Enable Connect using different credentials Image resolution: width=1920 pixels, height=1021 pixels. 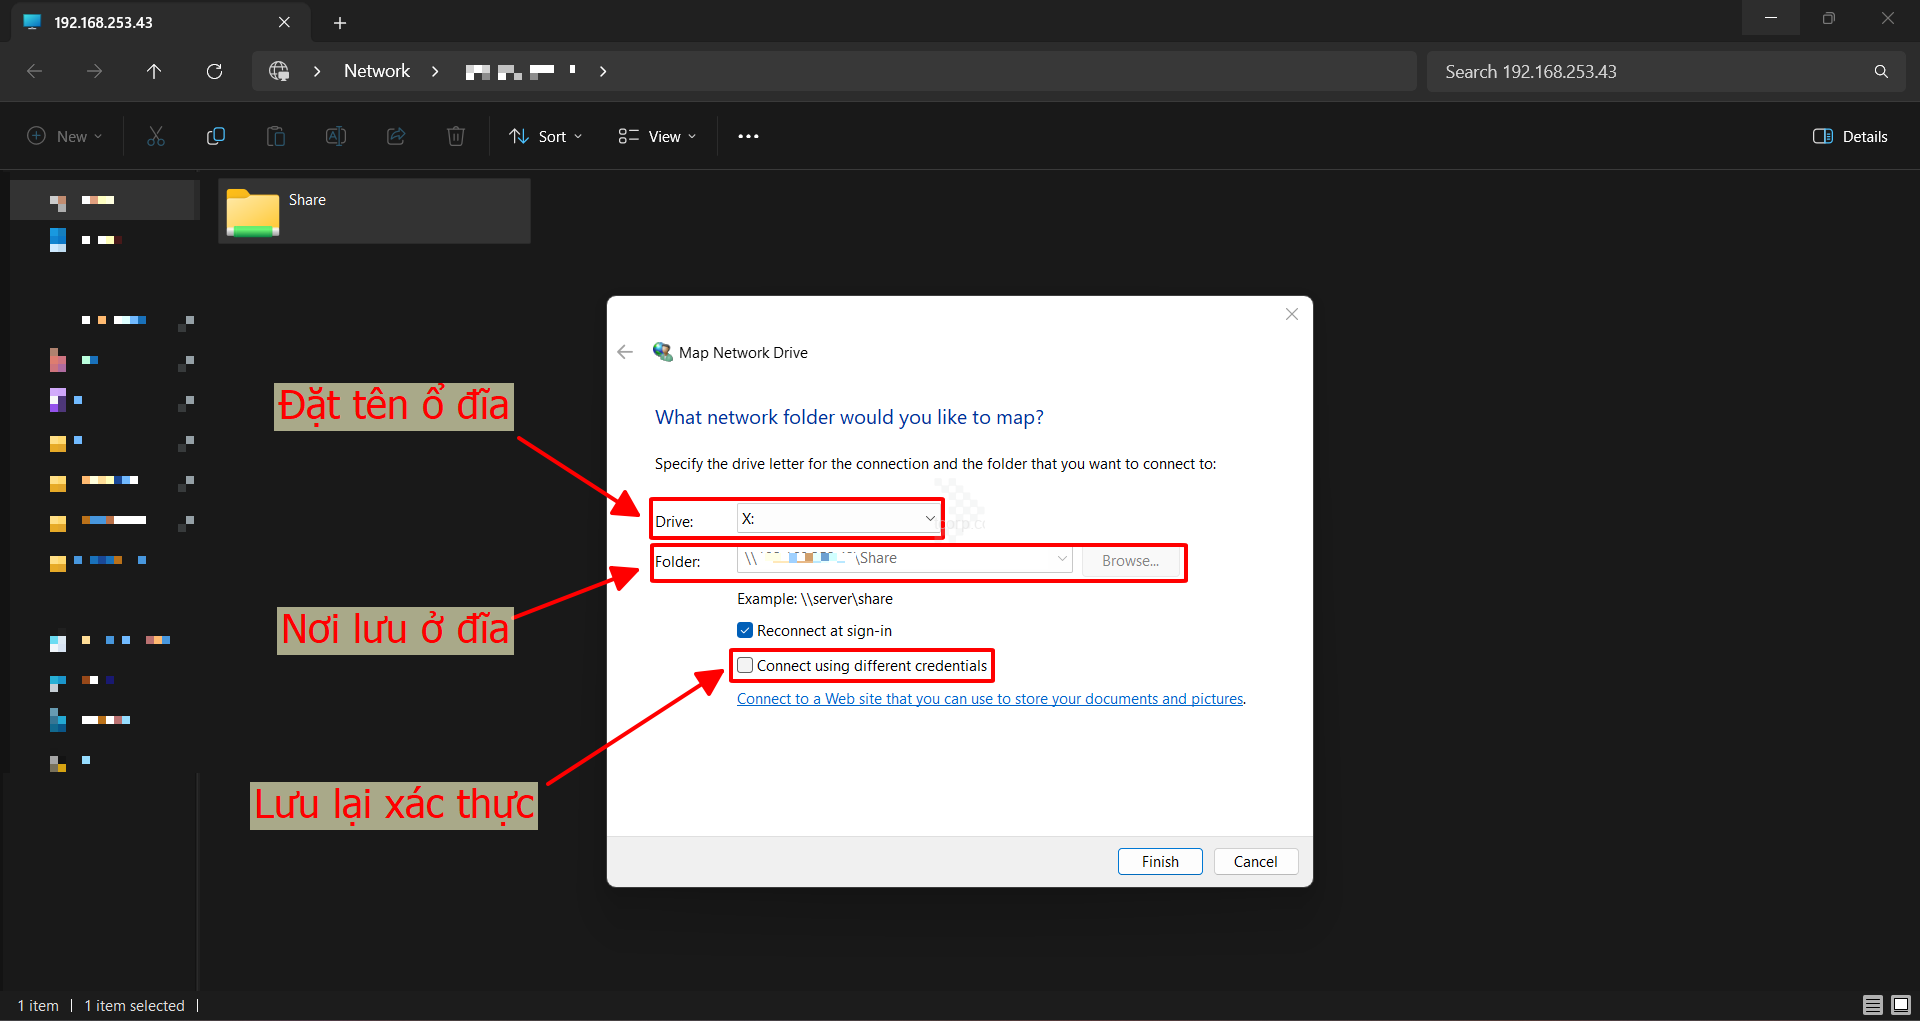point(745,665)
